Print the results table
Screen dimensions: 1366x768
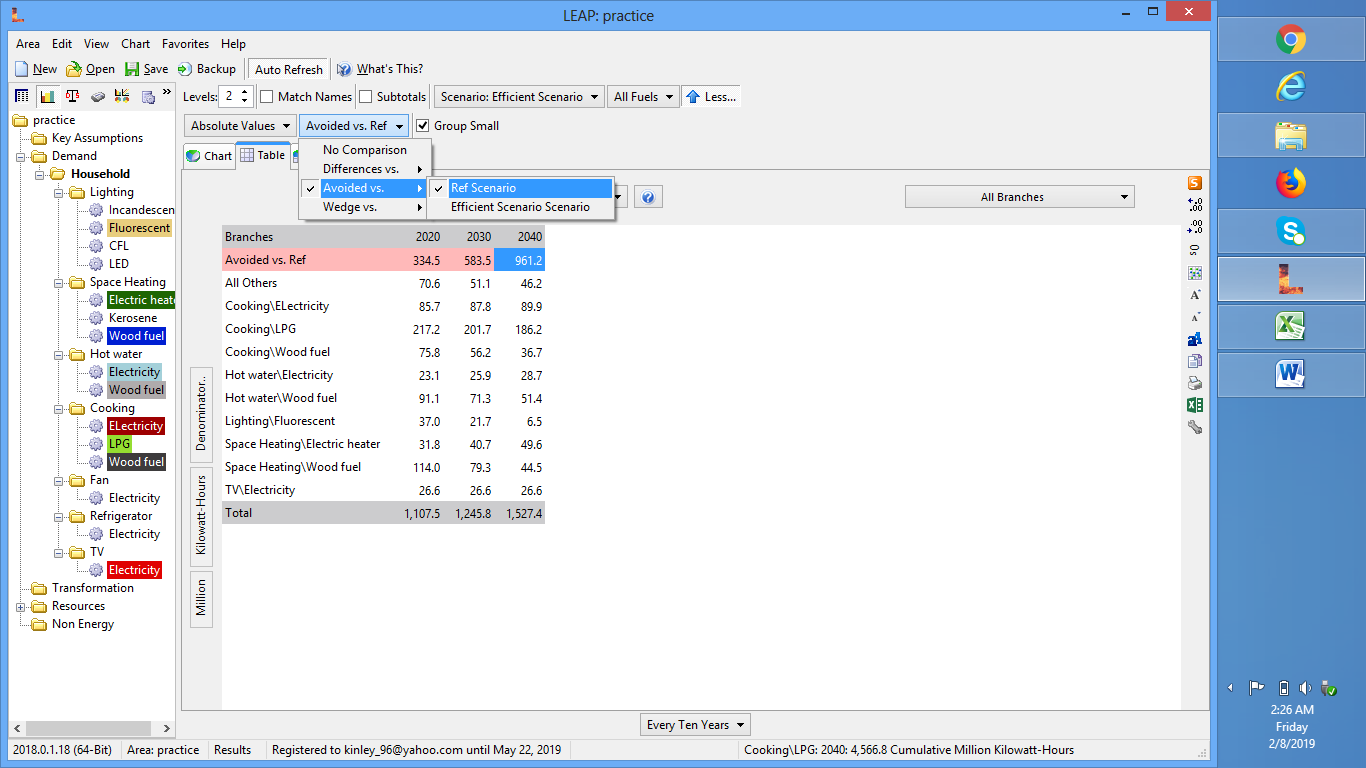pyautogui.click(x=1194, y=383)
